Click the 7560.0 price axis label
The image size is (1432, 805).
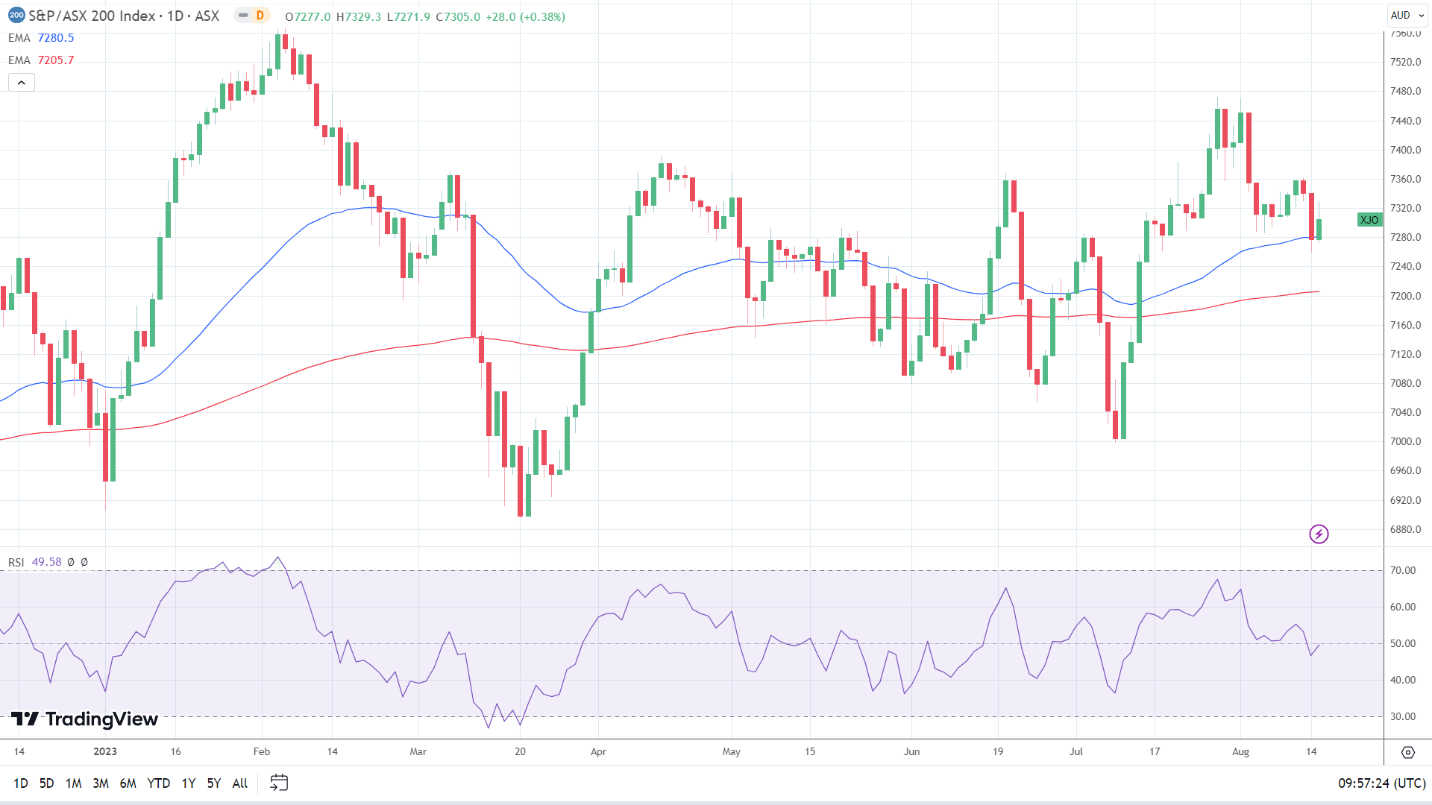(1406, 33)
